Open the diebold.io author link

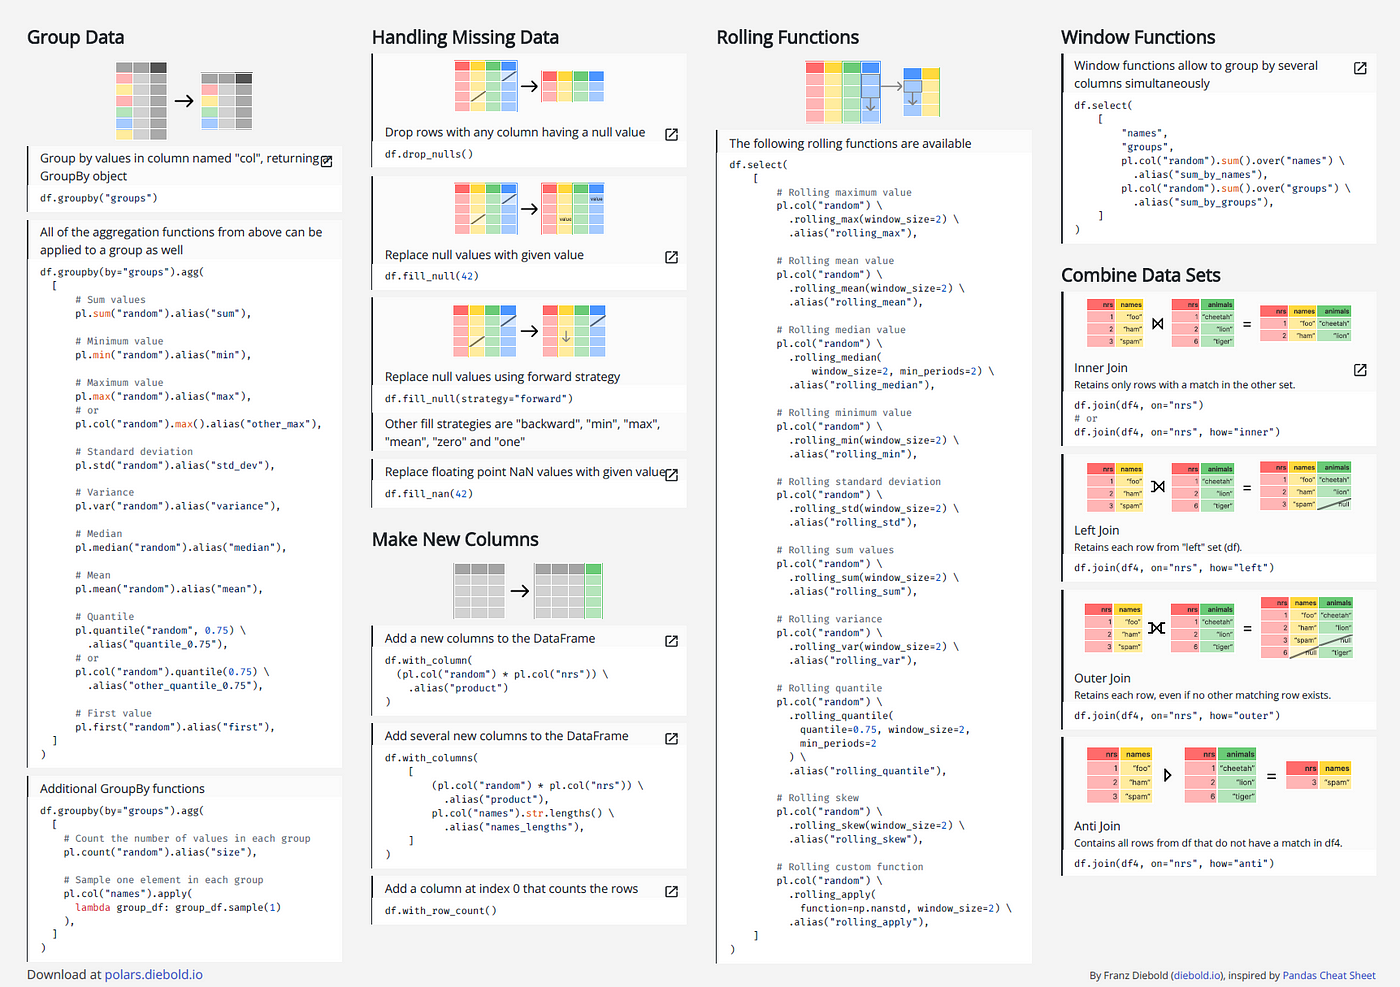click(1196, 975)
